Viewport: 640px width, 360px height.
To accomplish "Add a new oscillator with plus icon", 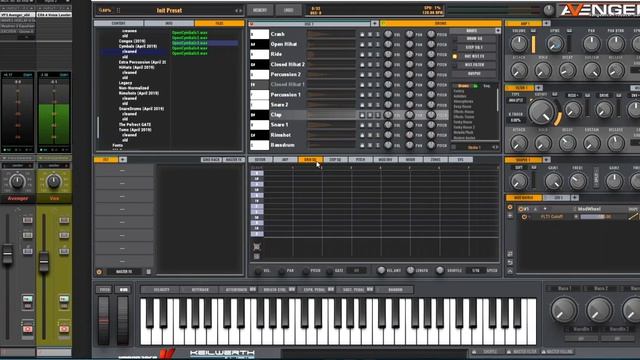I will click(x=374, y=24).
